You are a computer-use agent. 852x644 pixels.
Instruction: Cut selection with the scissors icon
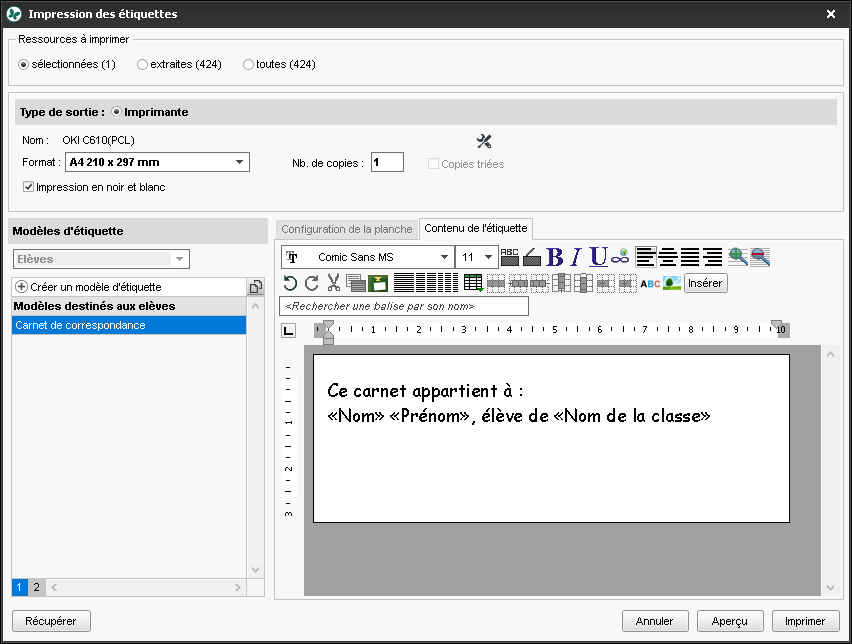(334, 283)
